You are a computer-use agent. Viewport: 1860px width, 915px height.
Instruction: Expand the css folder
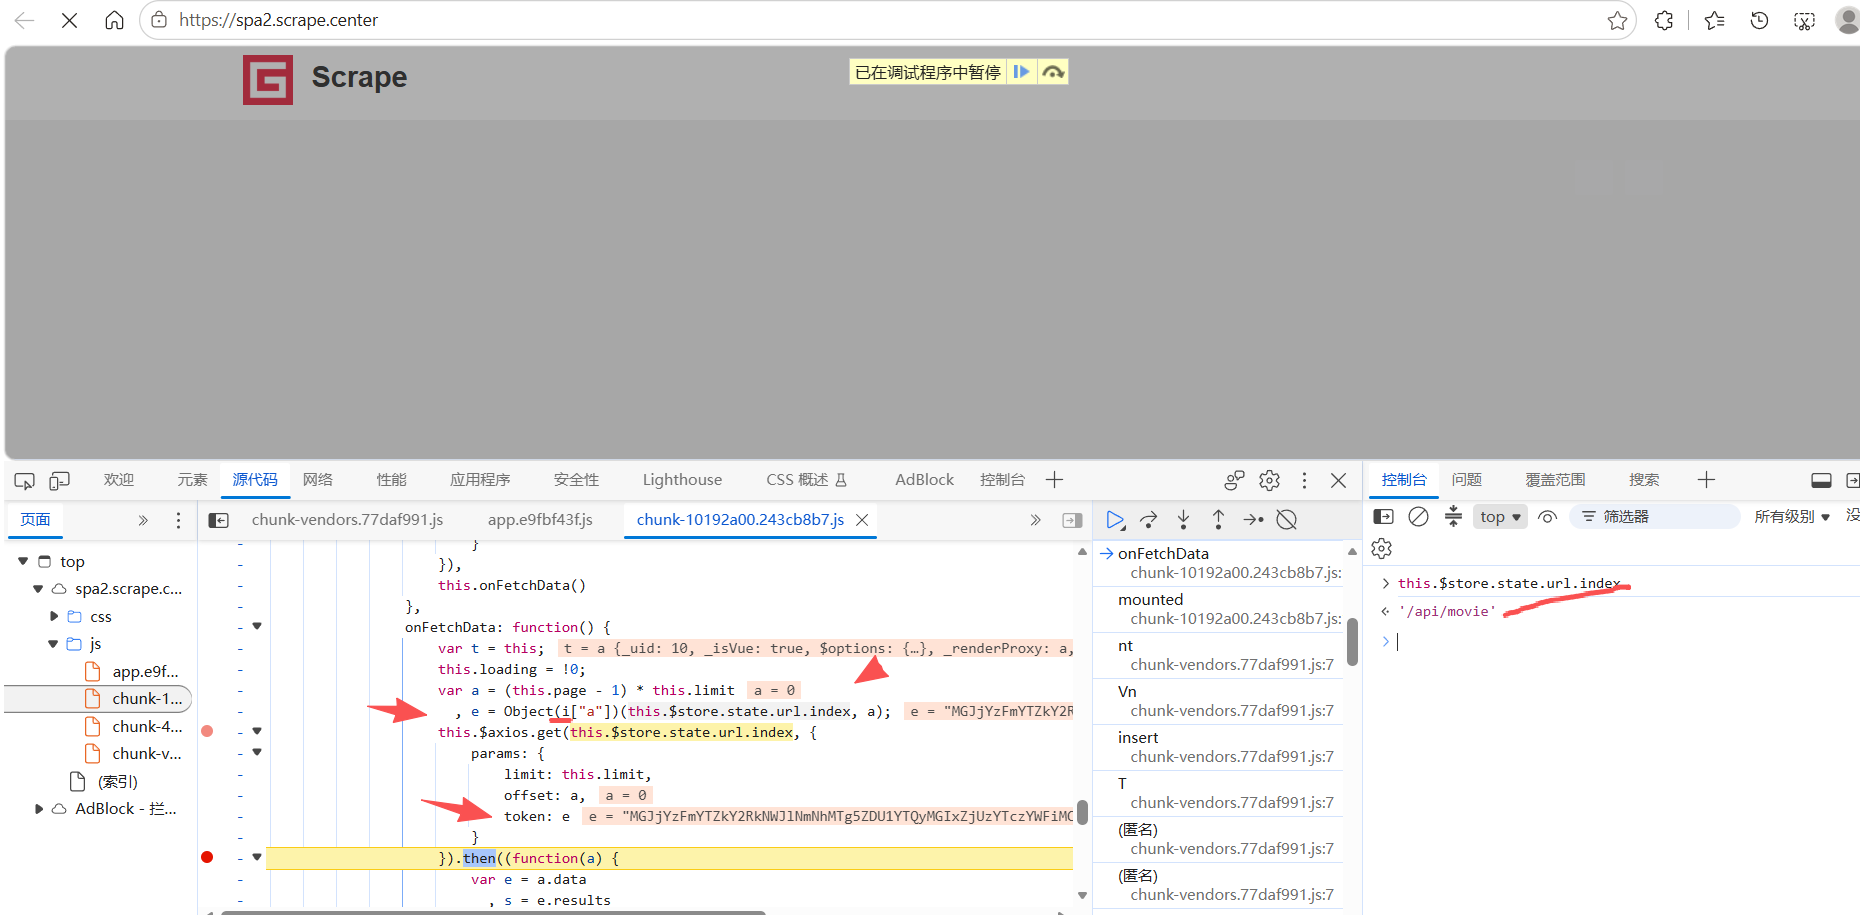[54, 617]
